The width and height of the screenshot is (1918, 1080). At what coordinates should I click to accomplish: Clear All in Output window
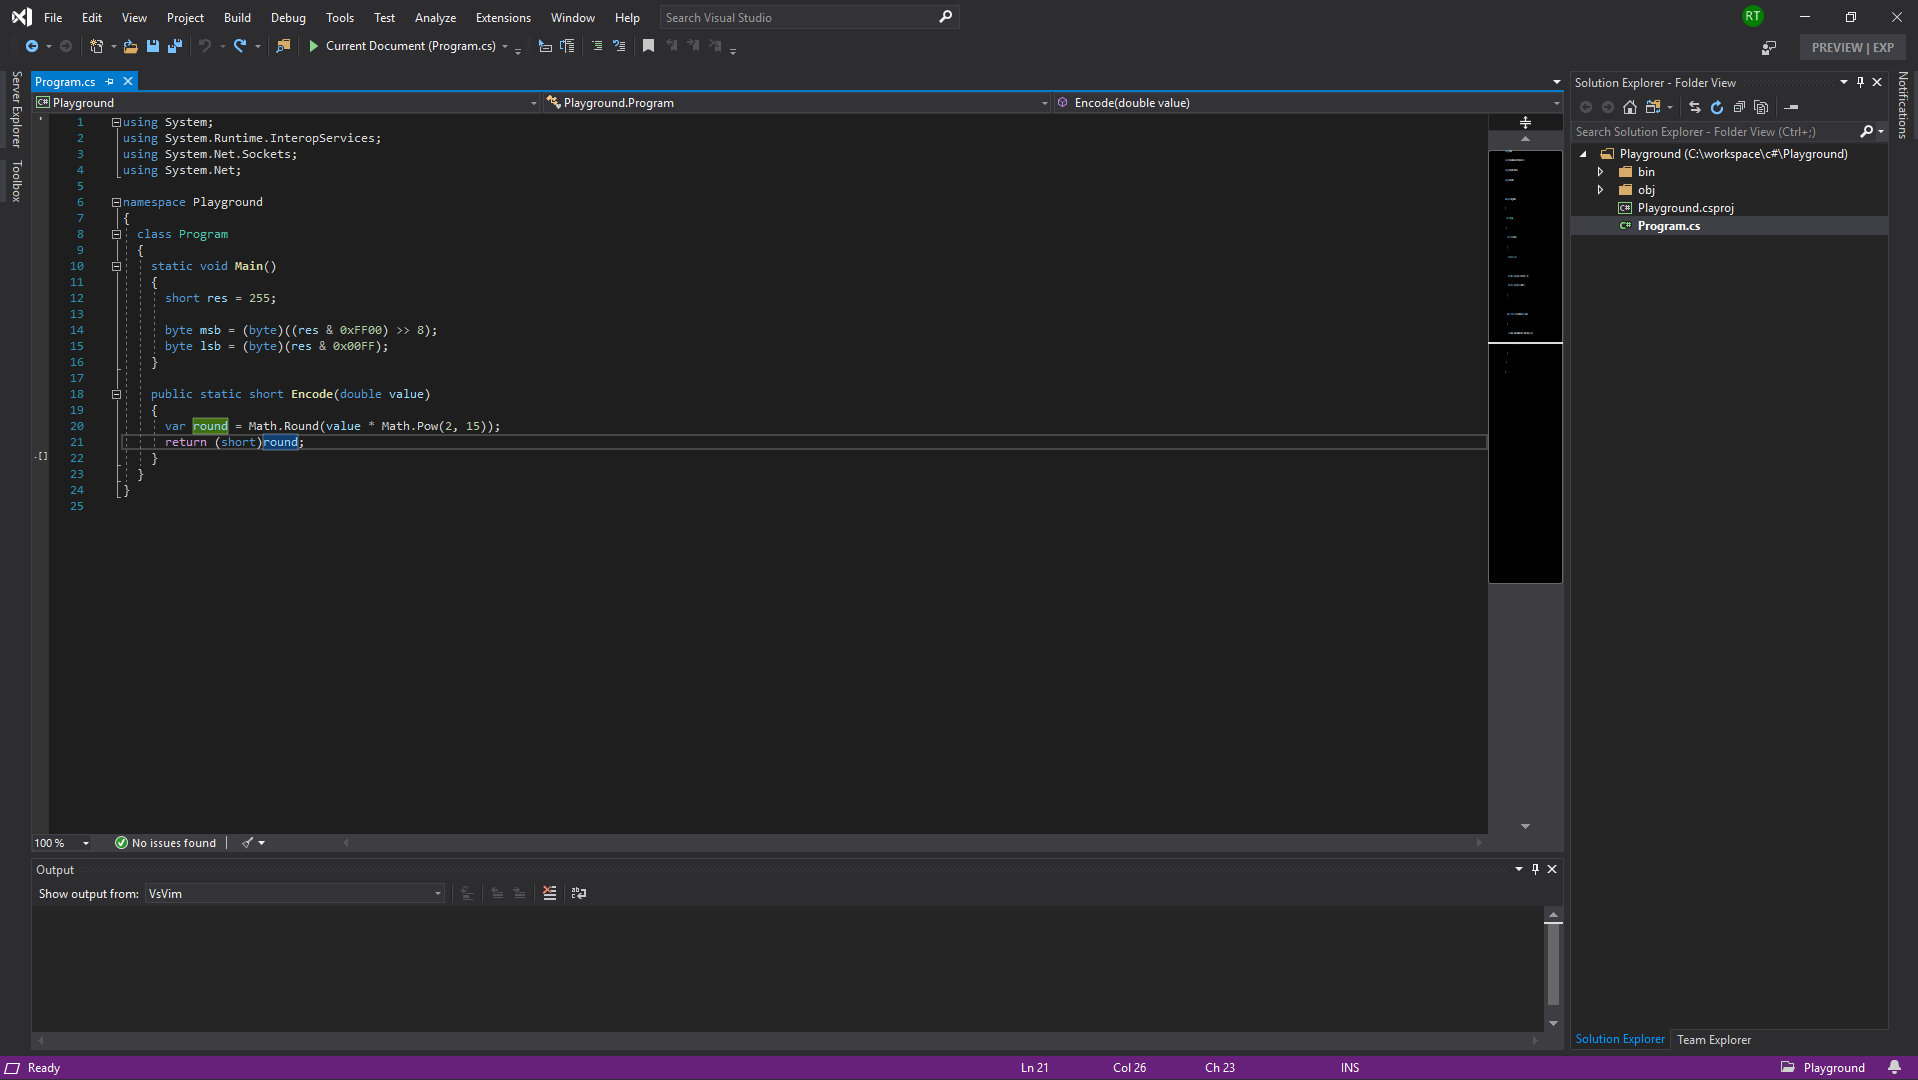pos(549,893)
